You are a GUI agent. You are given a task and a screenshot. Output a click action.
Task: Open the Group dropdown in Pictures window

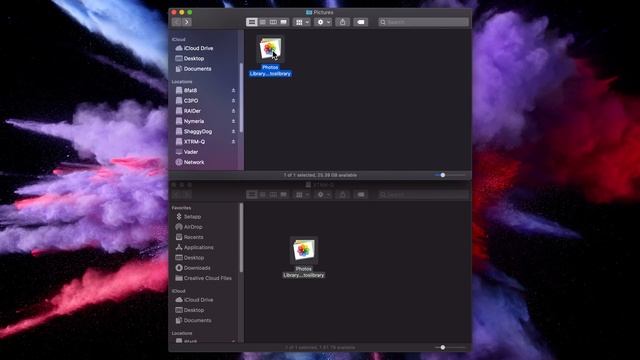(302, 22)
